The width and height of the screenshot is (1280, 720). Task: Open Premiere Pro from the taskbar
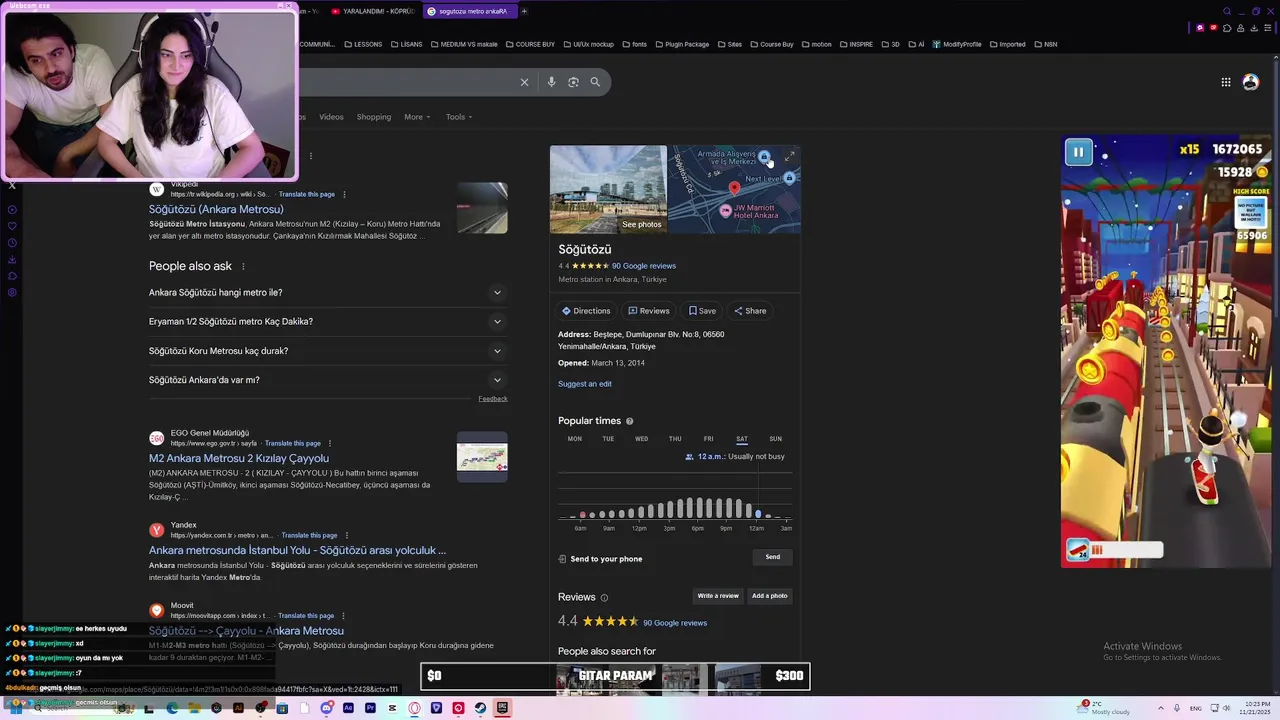(x=370, y=708)
